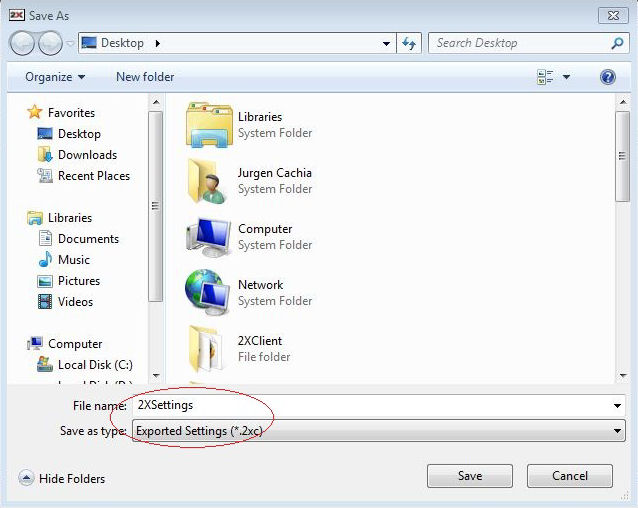This screenshot has width=638, height=508.
Task: Expand the Desktop breadcrumb arrow
Action: point(158,43)
